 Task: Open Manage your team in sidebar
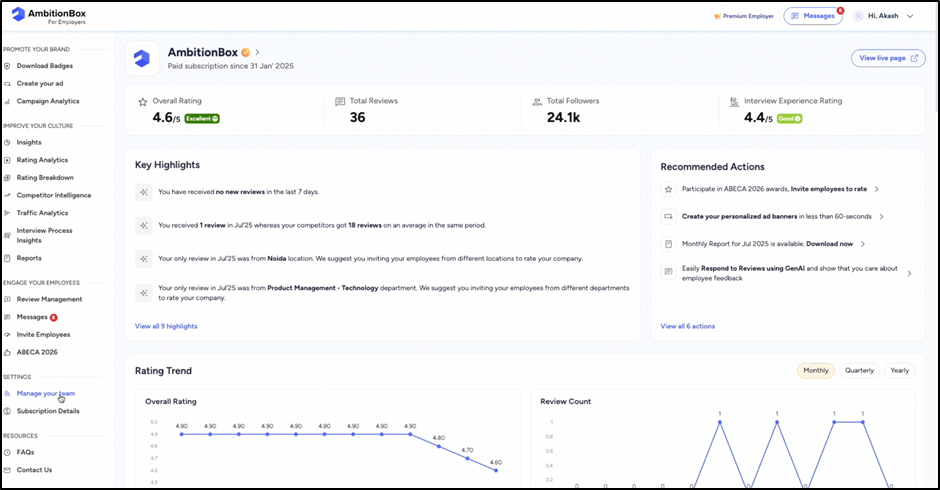(x=45, y=393)
